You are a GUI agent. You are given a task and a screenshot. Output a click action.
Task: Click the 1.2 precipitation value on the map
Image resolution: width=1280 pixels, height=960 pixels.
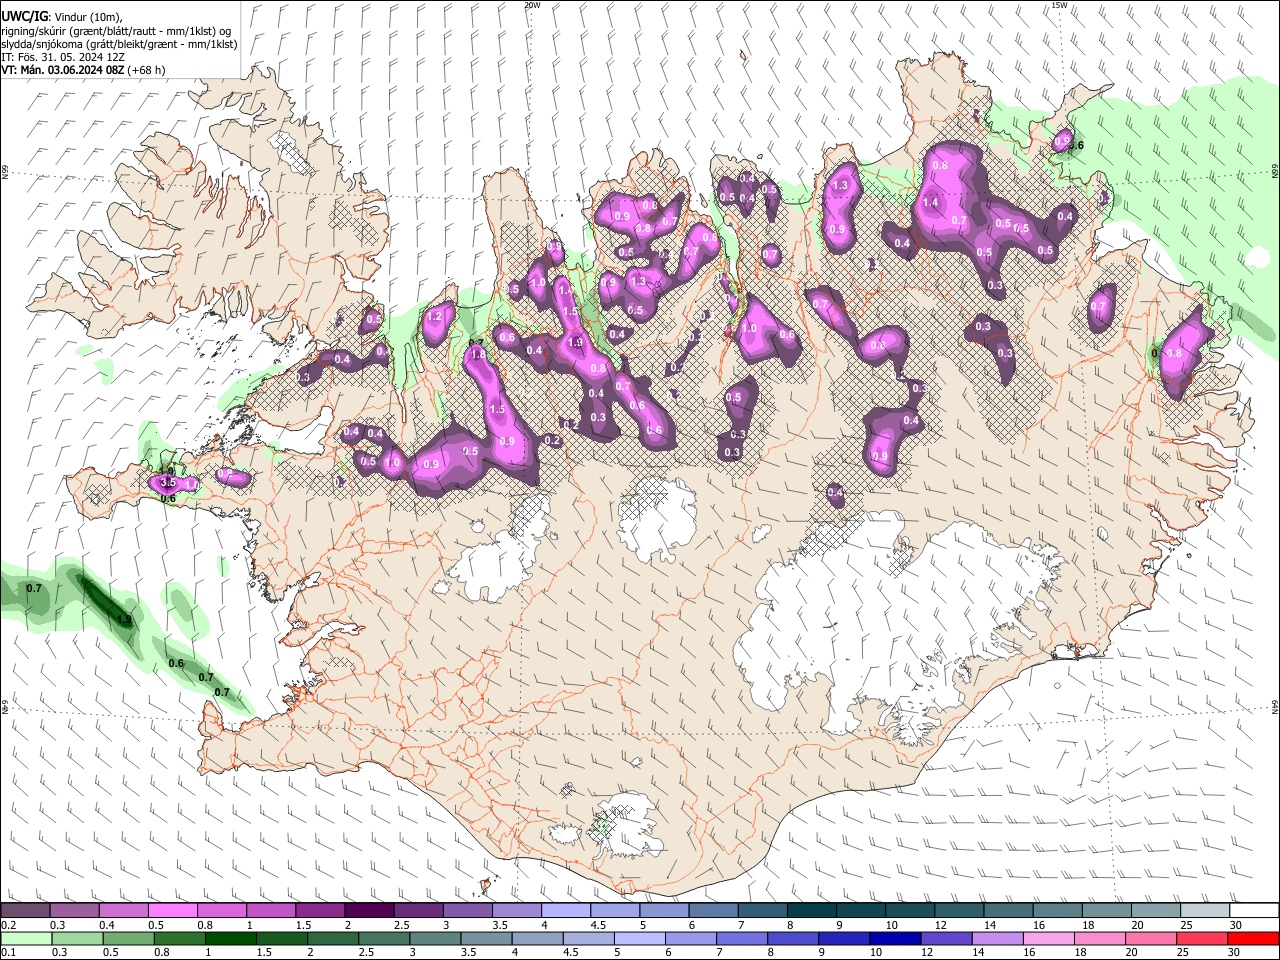(434, 316)
